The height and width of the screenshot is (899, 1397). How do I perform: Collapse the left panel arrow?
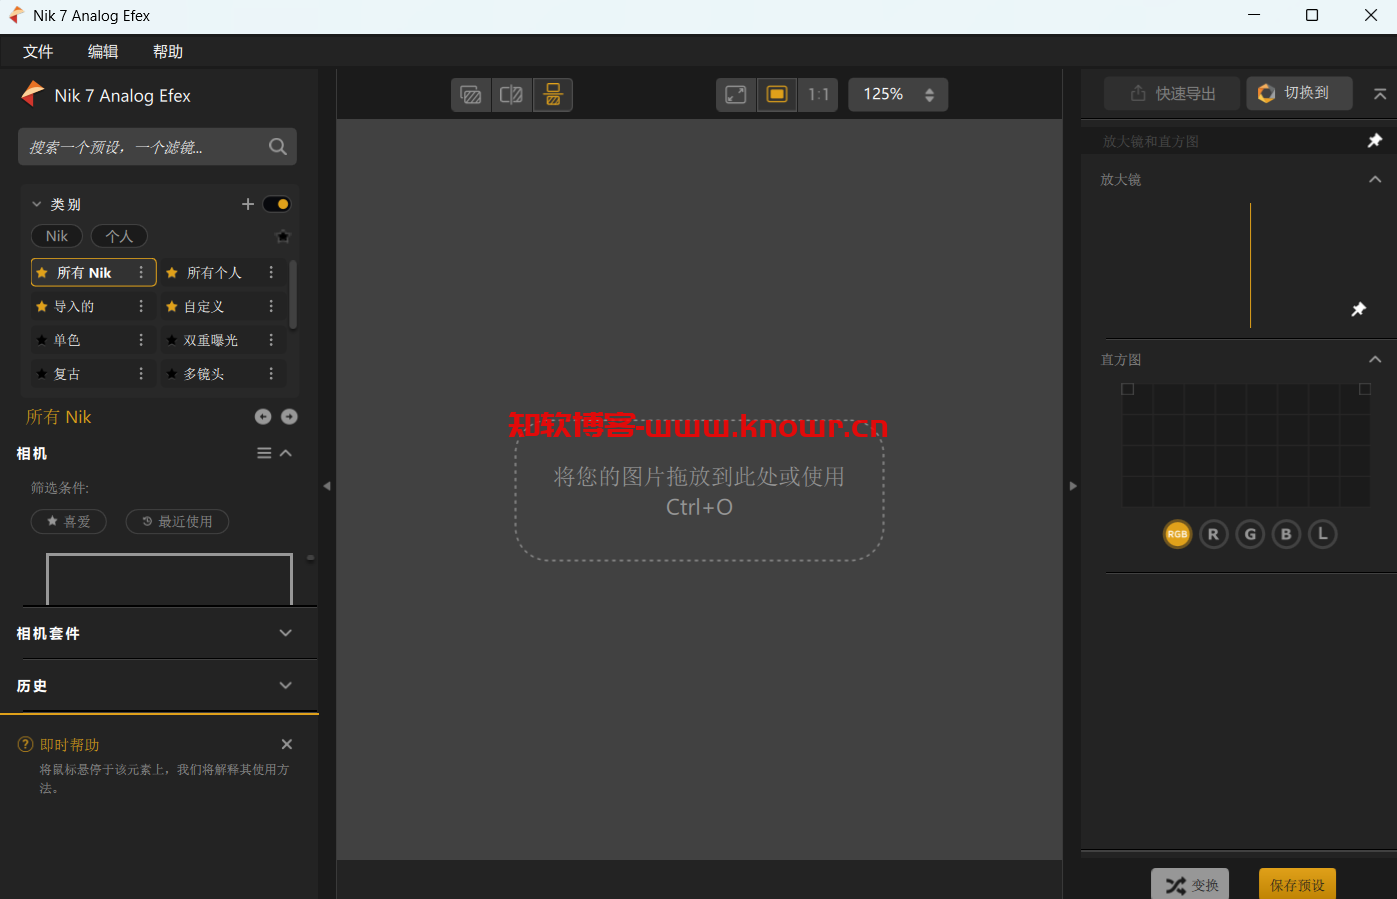327,486
